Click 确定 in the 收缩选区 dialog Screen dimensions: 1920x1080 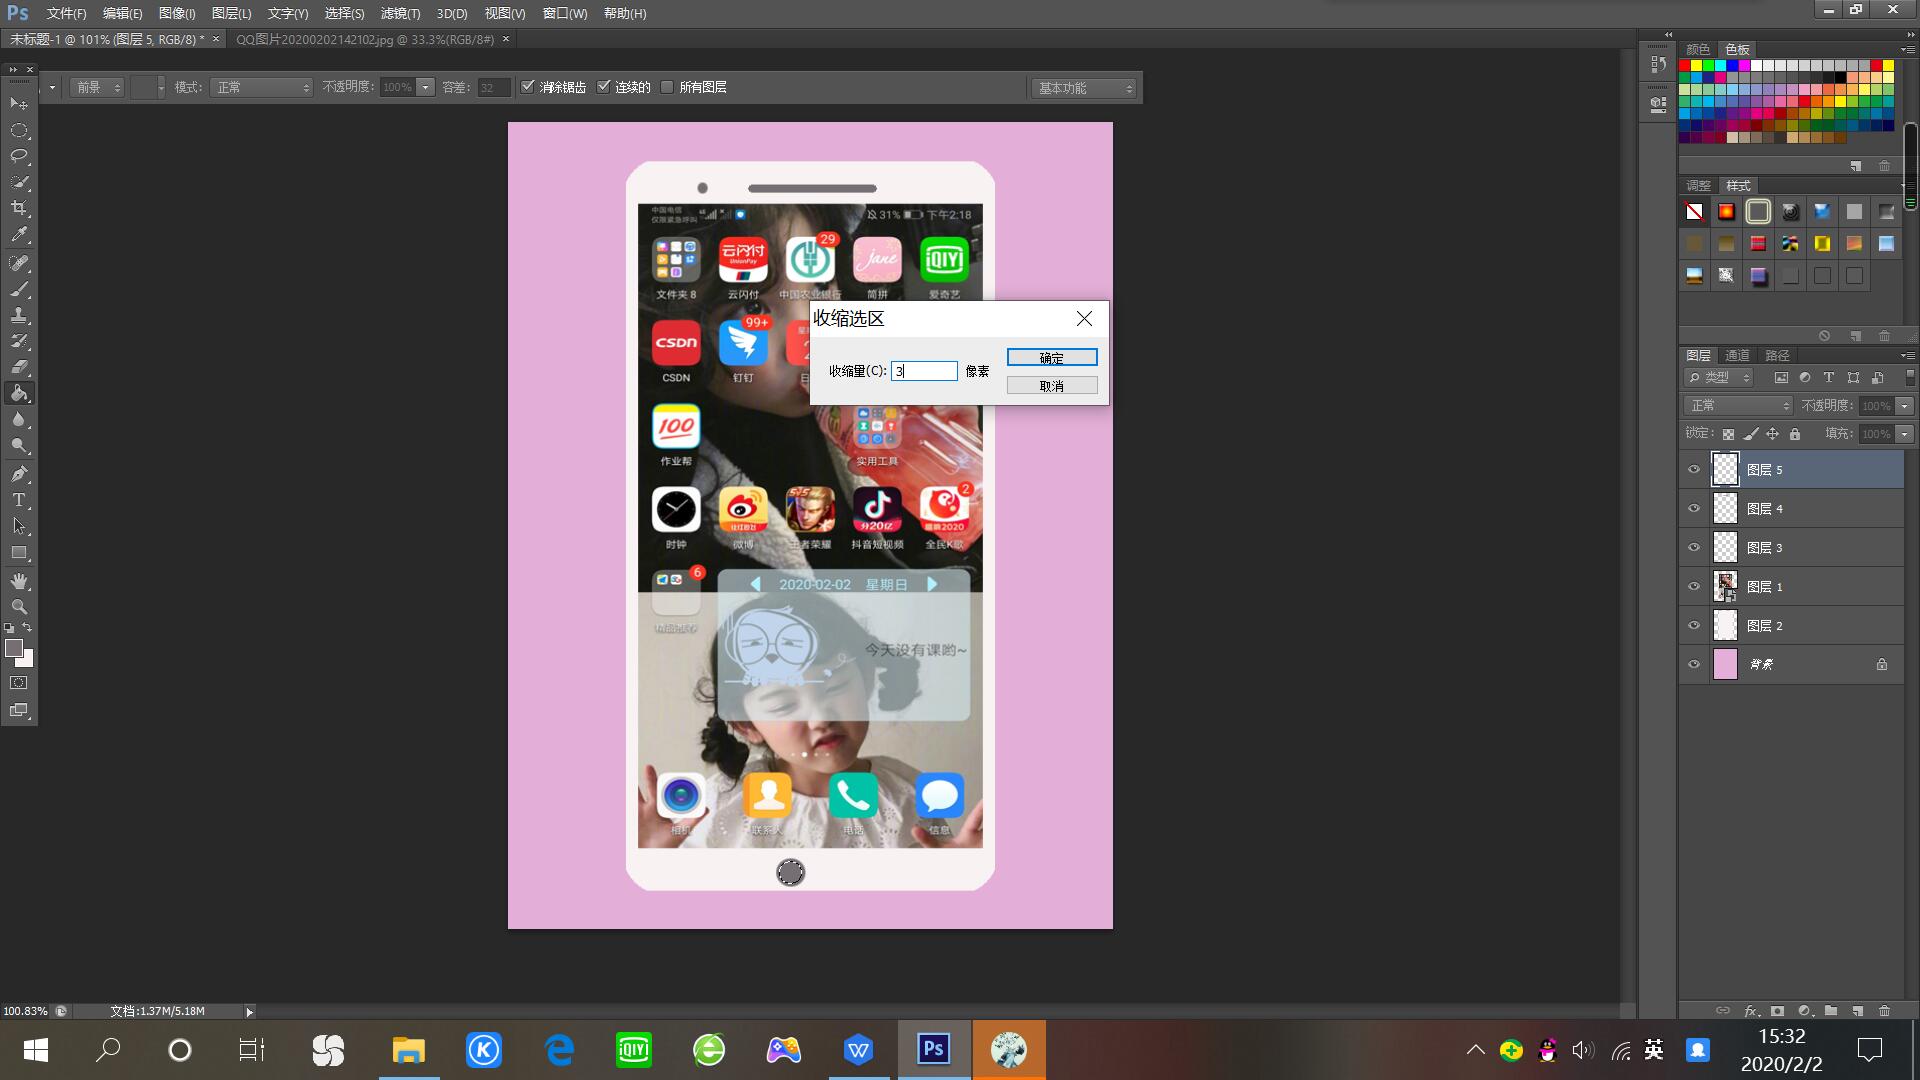click(x=1051, y=358)
